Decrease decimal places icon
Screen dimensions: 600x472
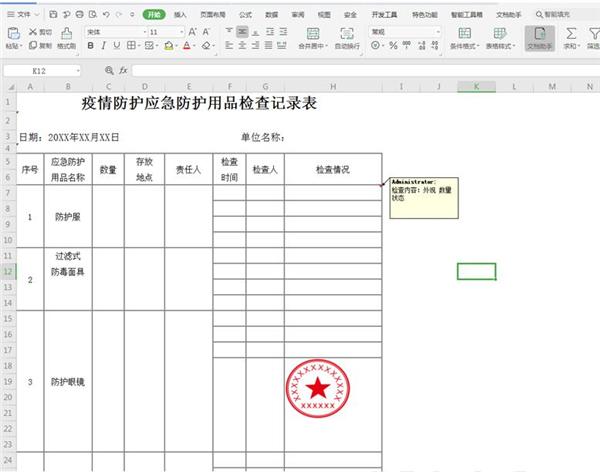tap(435, 46)
